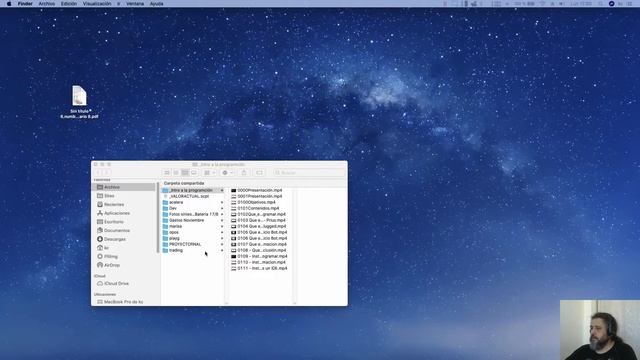Screen dimensions: 640x360
Task: Select the PDF file on the desktop
Action: tap(79, 102)
